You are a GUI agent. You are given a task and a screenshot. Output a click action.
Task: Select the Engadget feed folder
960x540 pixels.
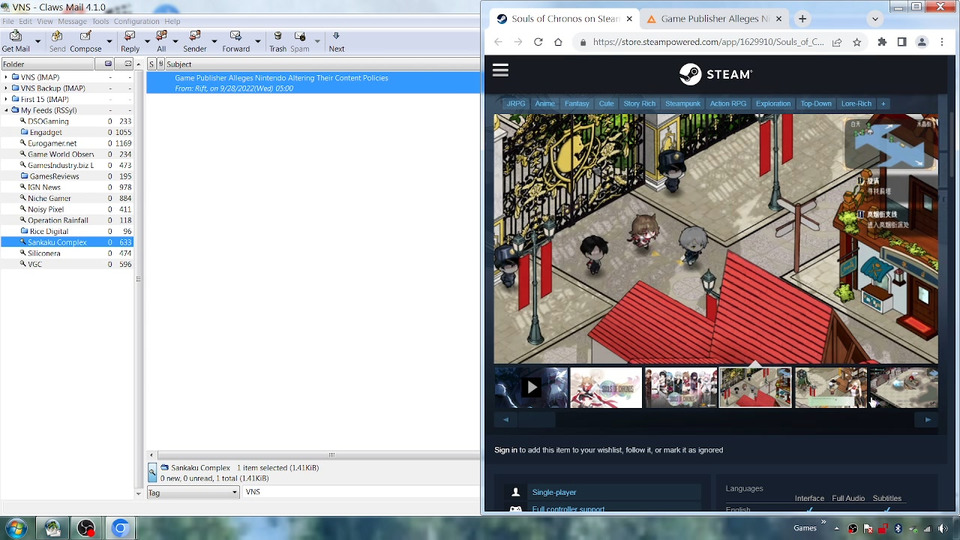coord(45,132)
